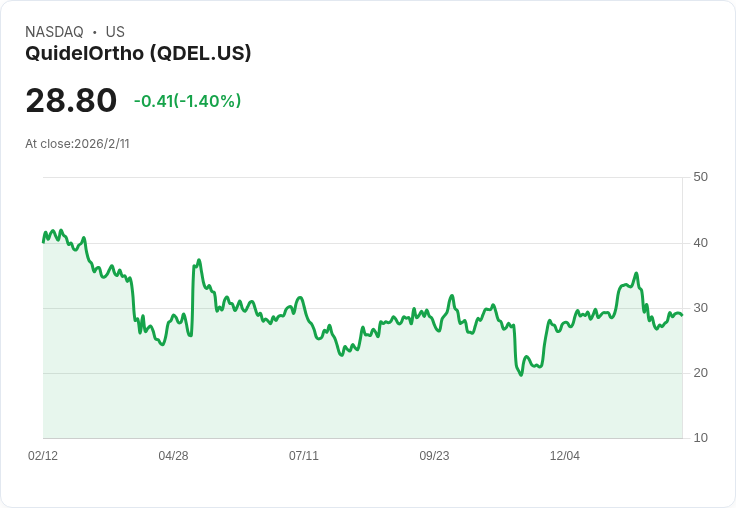This screenshot has width=736, height=508.
Task: Click the 40 value on y-axis
Action: tap(700, 243)
